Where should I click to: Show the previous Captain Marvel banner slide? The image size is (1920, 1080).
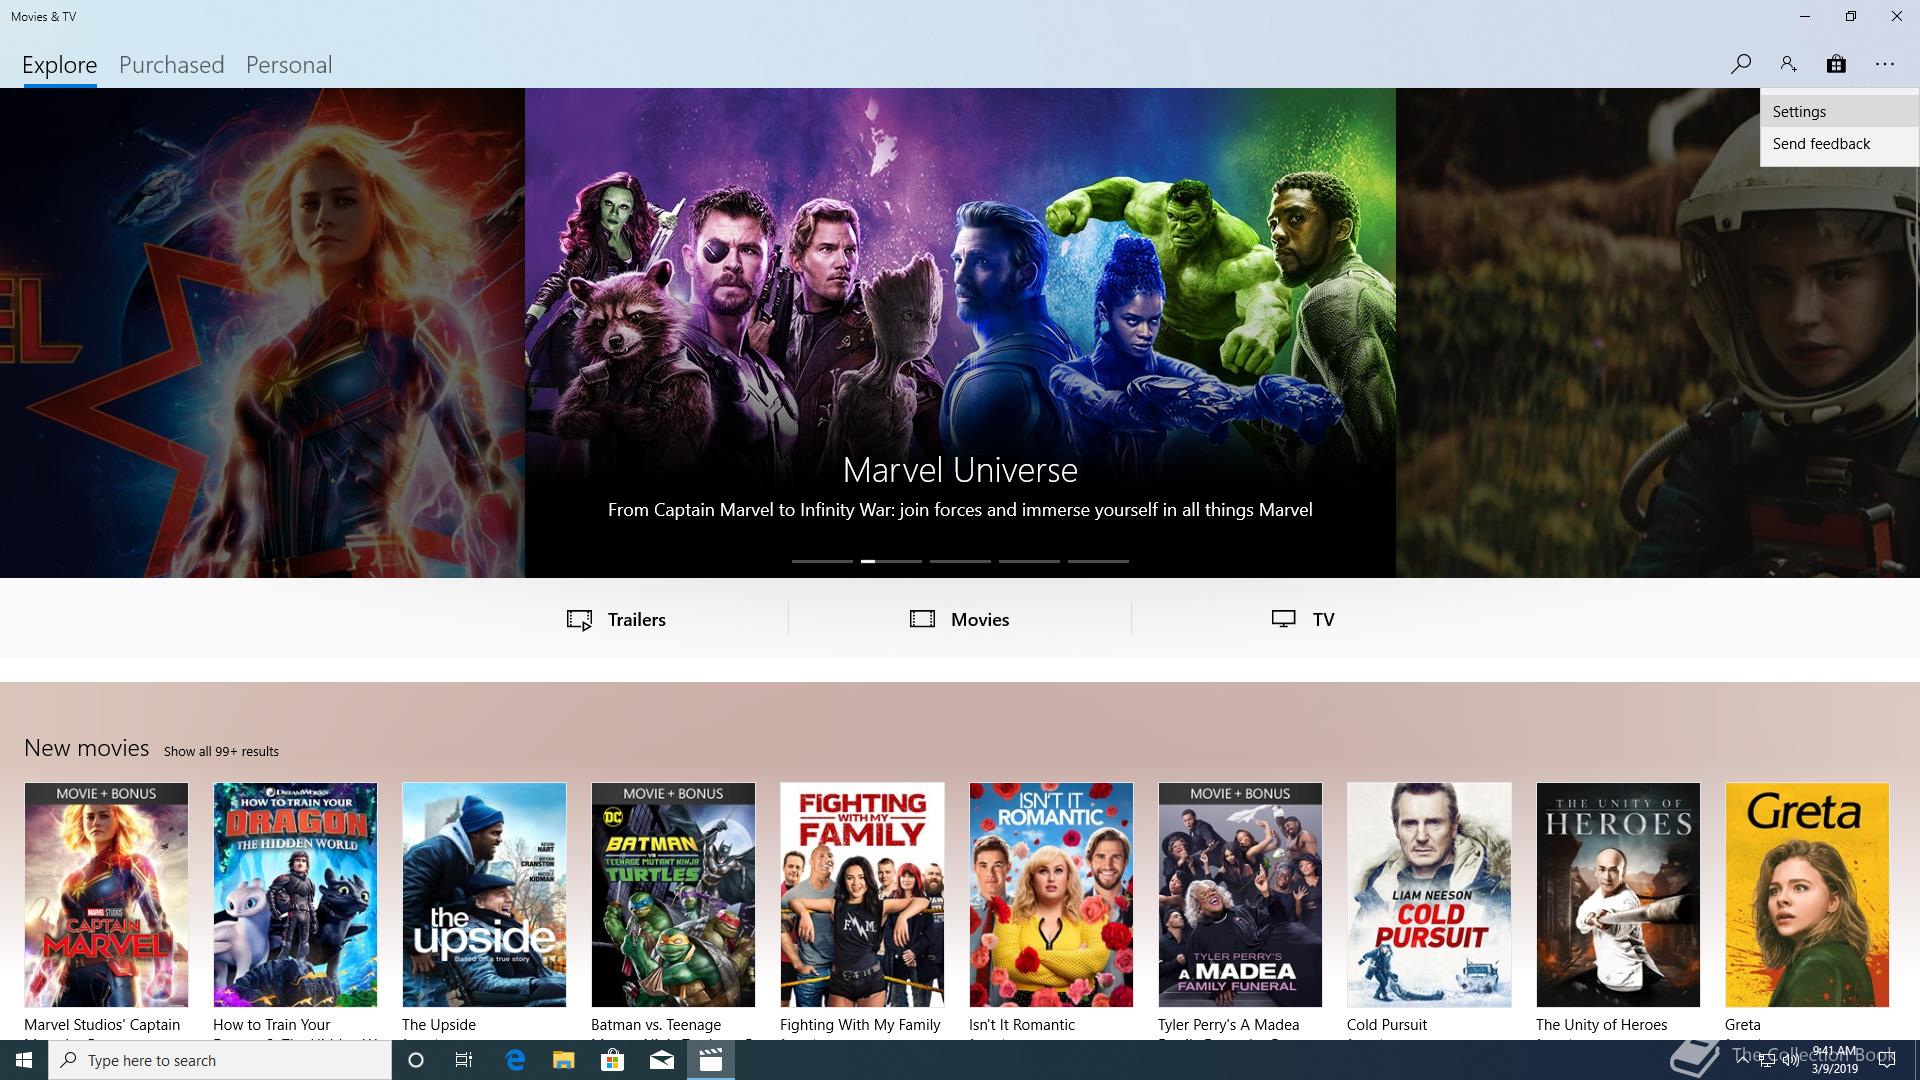(262, 333)
